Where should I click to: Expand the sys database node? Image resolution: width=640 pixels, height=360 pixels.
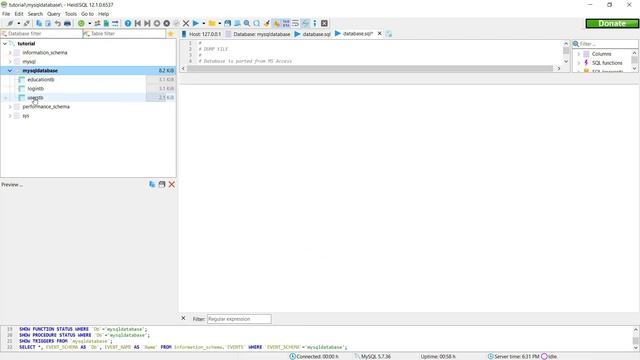point(10,116)
